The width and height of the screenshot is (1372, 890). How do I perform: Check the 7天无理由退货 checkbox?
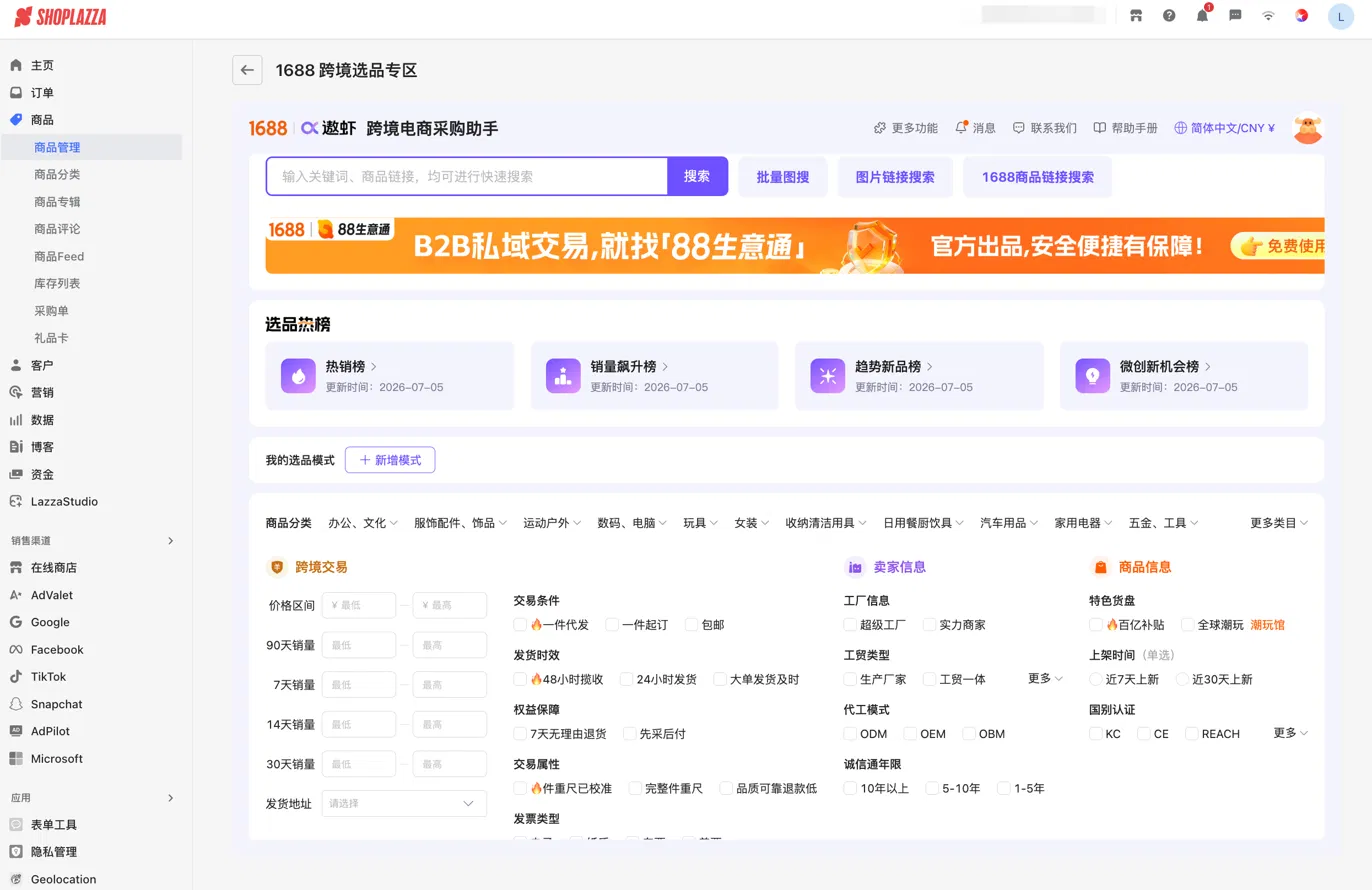520,733
